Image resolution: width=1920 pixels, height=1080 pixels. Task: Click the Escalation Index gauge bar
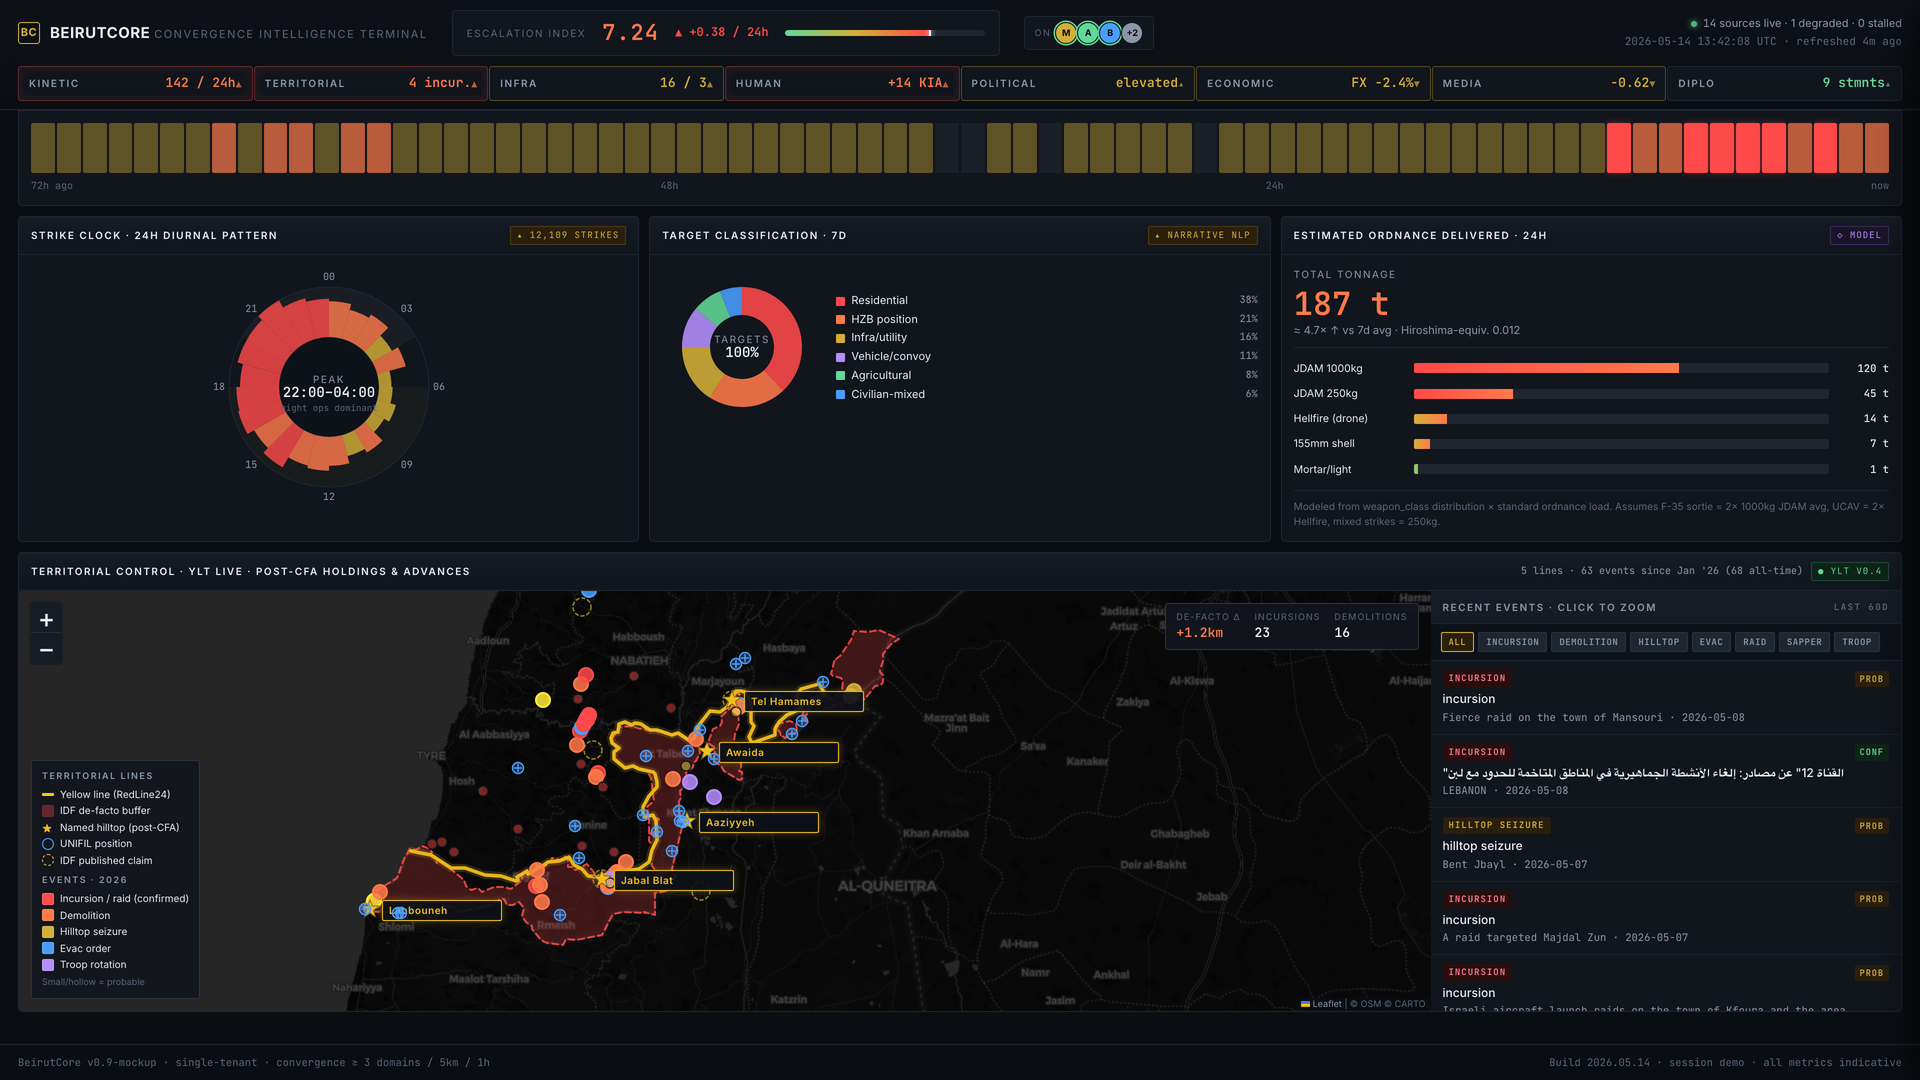[x=884, y=33]
